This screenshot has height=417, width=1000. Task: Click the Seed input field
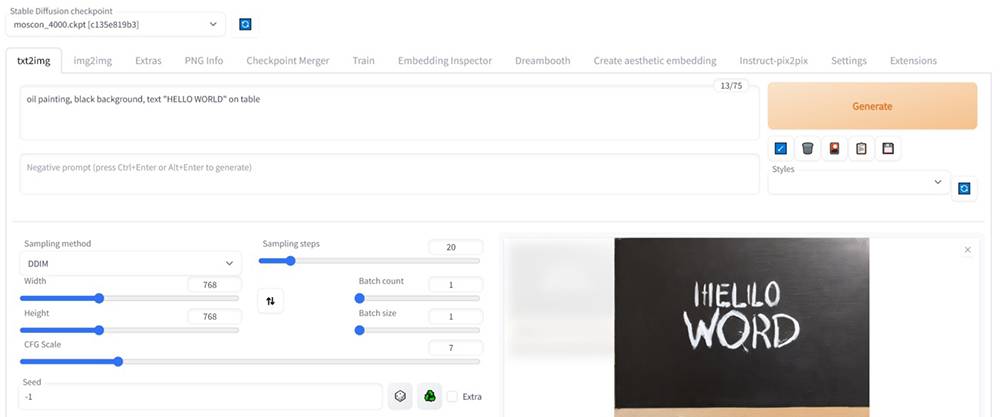click(201, 397)
